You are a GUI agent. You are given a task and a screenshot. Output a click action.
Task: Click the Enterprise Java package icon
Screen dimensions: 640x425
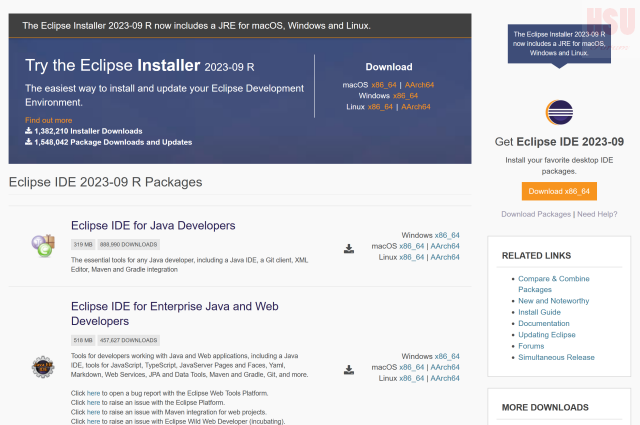43,367
